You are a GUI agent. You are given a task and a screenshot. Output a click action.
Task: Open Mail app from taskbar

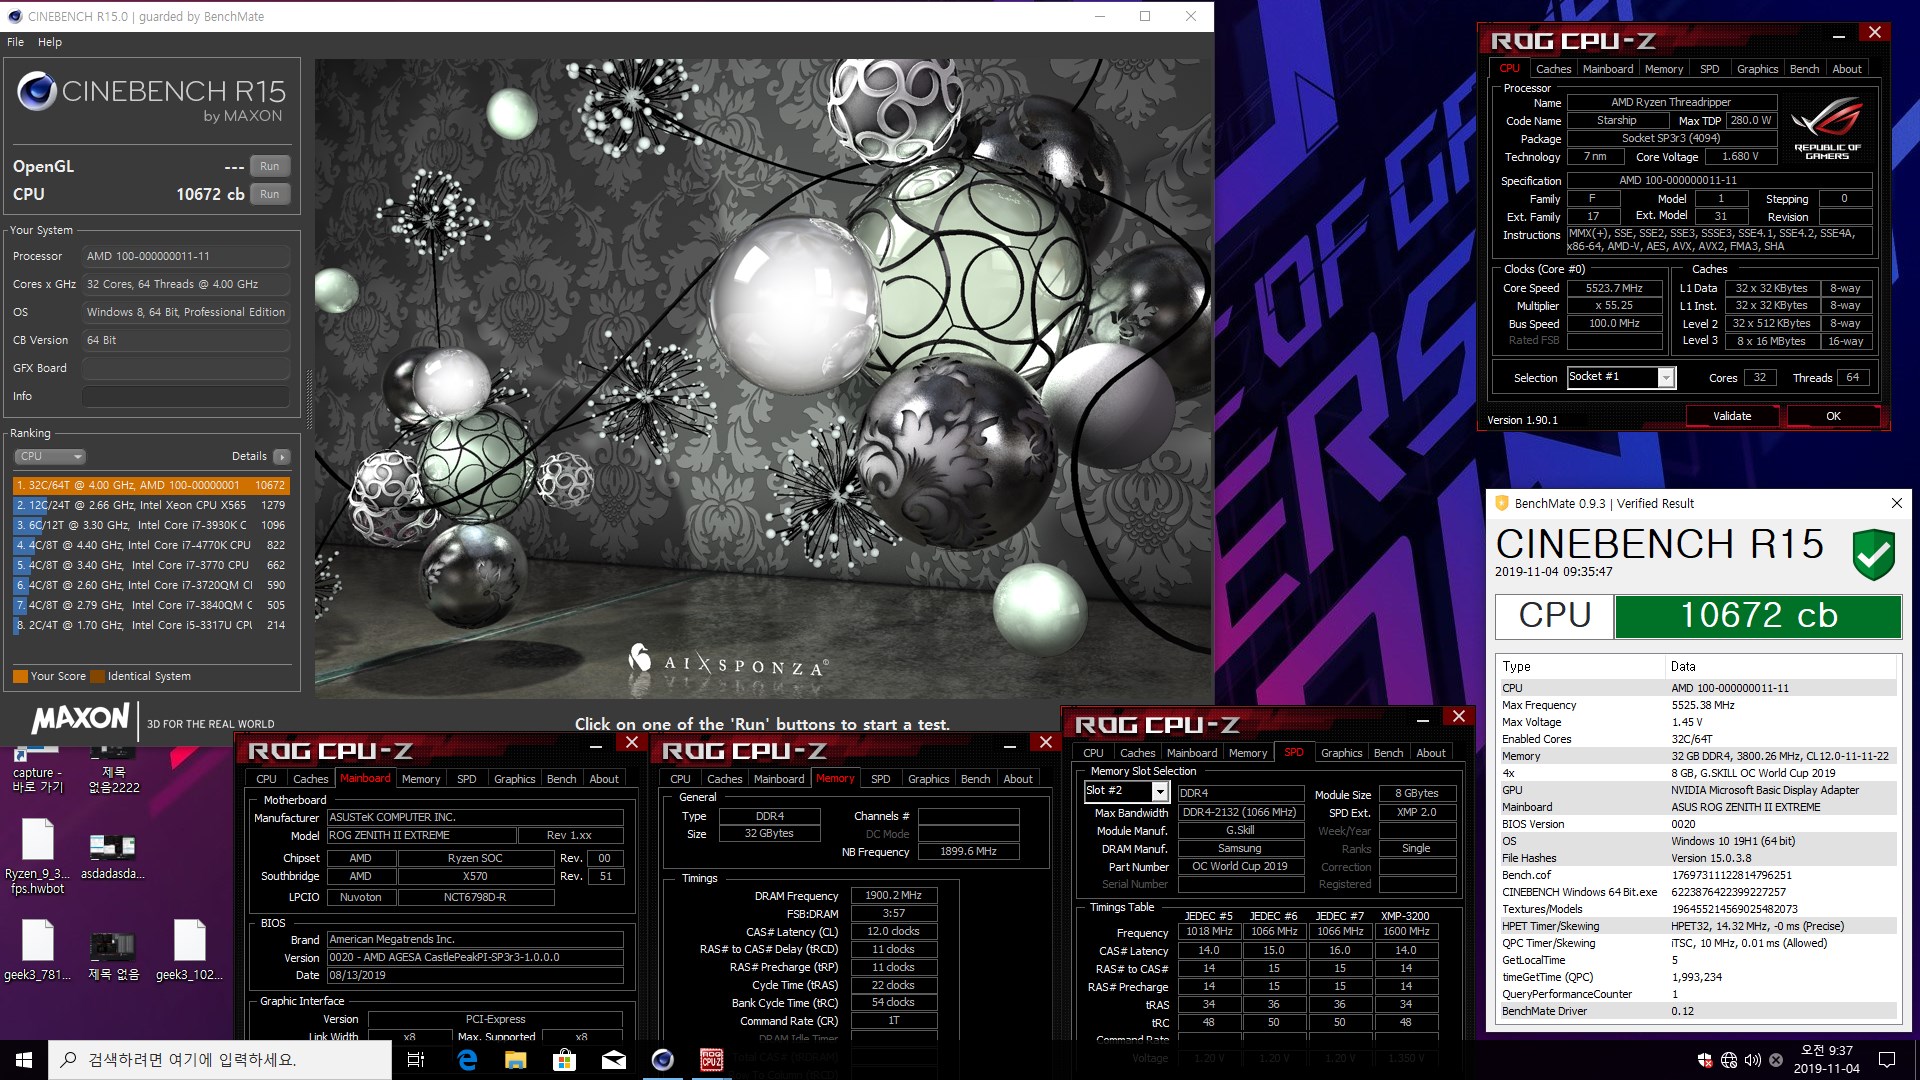(x=613, y=1060)
